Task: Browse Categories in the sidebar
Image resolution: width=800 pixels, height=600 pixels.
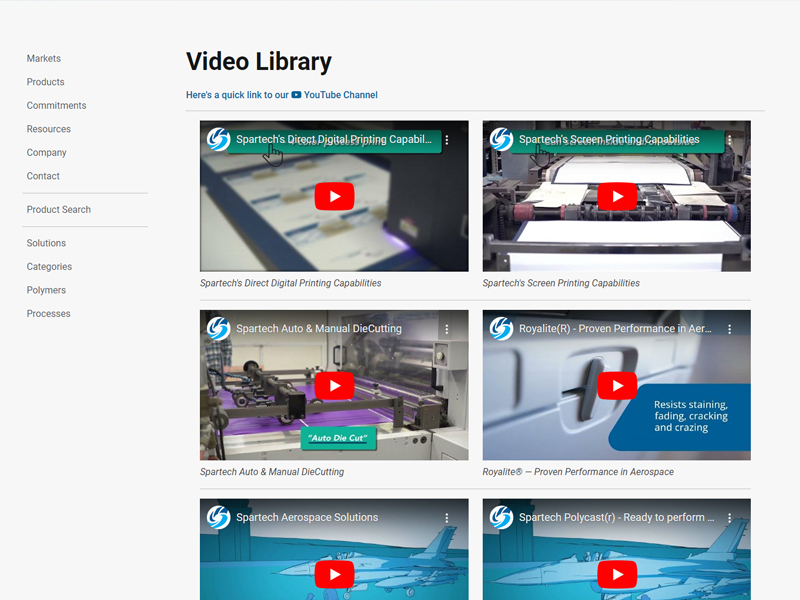Action: click(x=49, y=267)
